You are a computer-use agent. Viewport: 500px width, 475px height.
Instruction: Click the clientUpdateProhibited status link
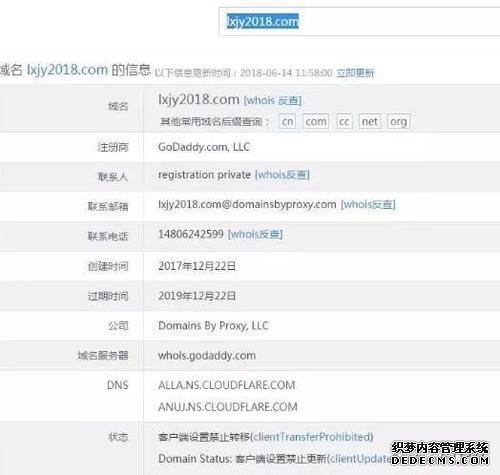tap(360, 459)
